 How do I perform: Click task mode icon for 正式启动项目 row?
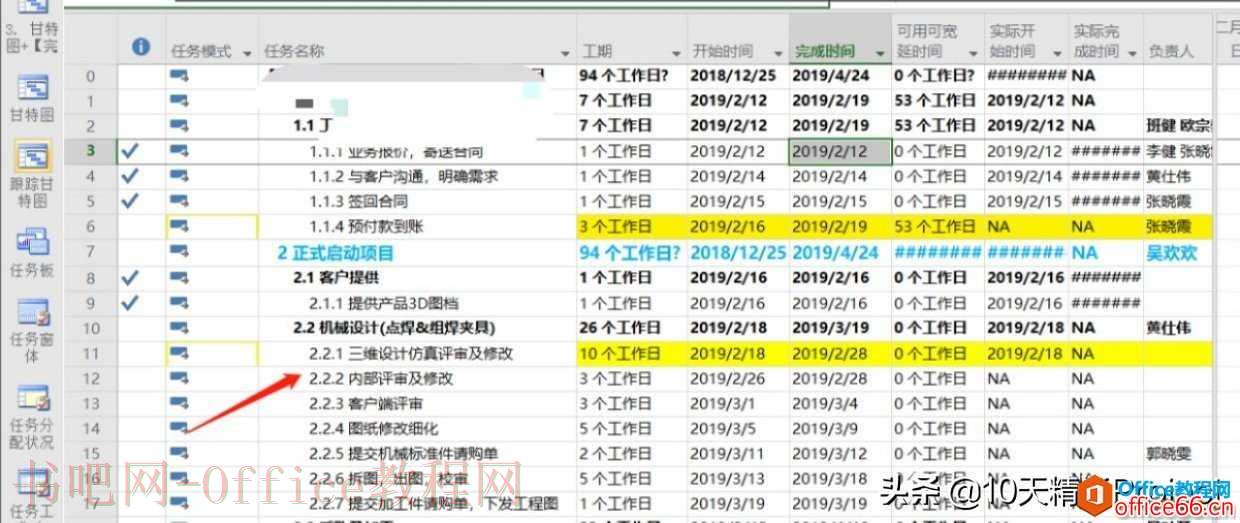pos(180,252)
